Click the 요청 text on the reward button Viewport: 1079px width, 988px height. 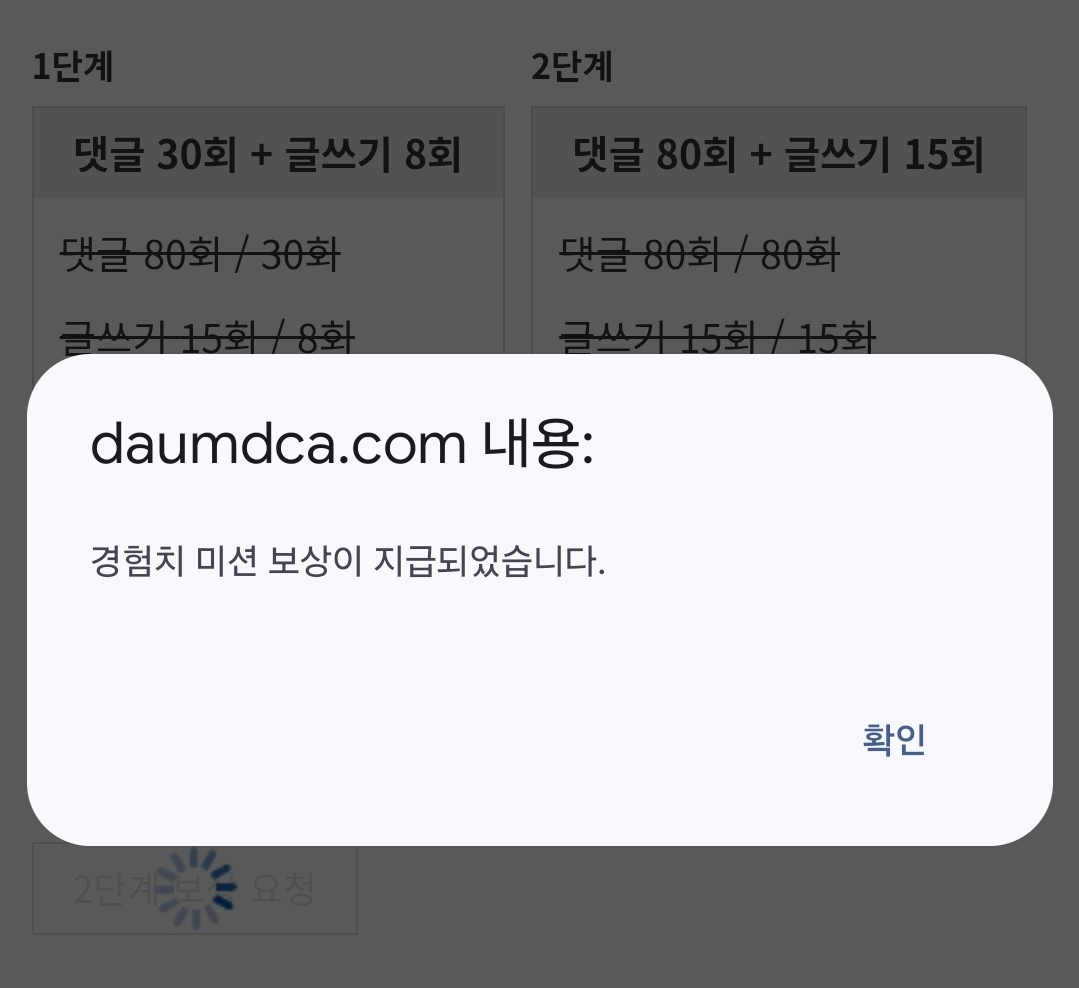pyautogui.click(x=283, y=888)
